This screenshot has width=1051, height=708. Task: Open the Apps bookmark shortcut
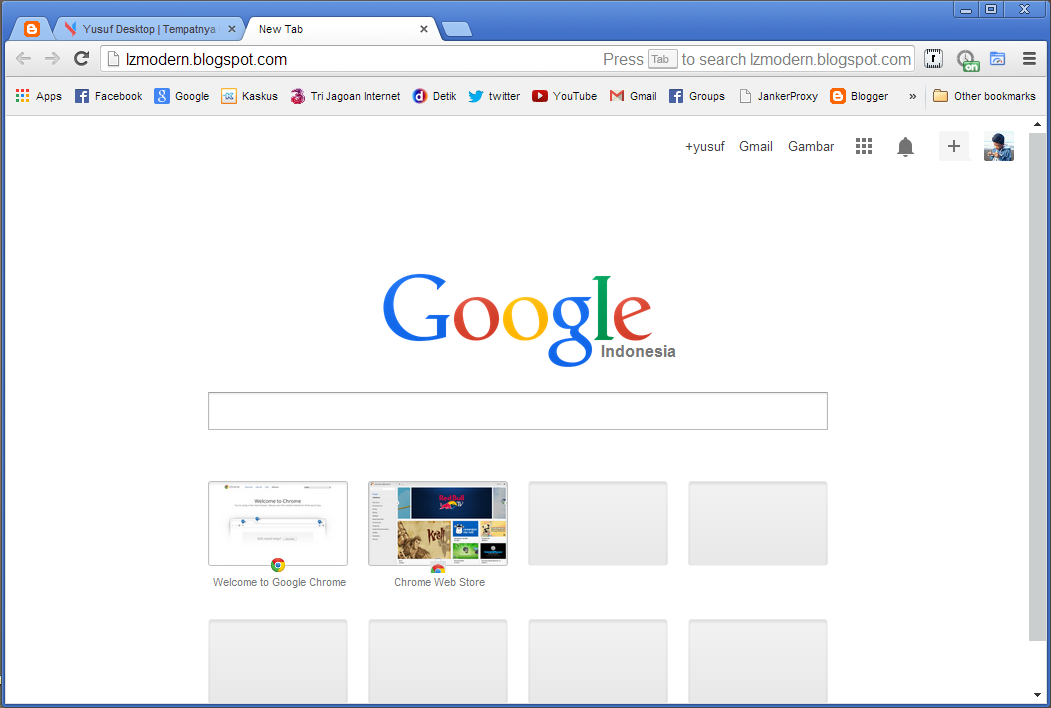[x=39, y=96]
